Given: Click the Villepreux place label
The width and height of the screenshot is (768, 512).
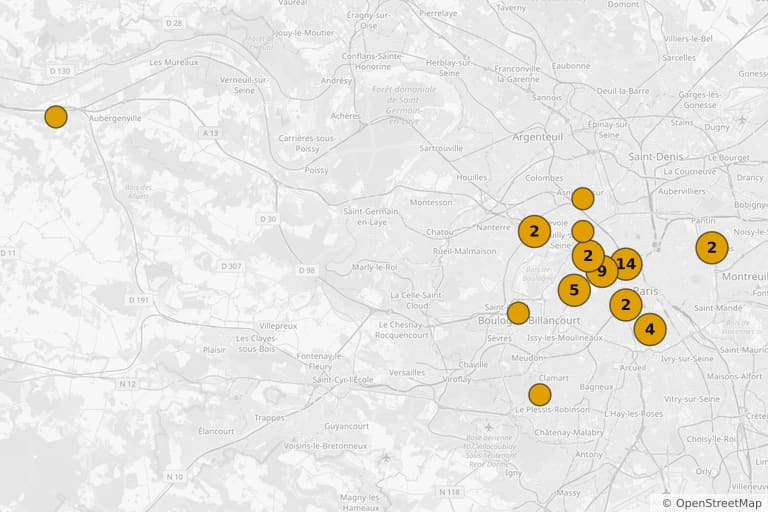Looking at the screenshot, I should 278,326.
